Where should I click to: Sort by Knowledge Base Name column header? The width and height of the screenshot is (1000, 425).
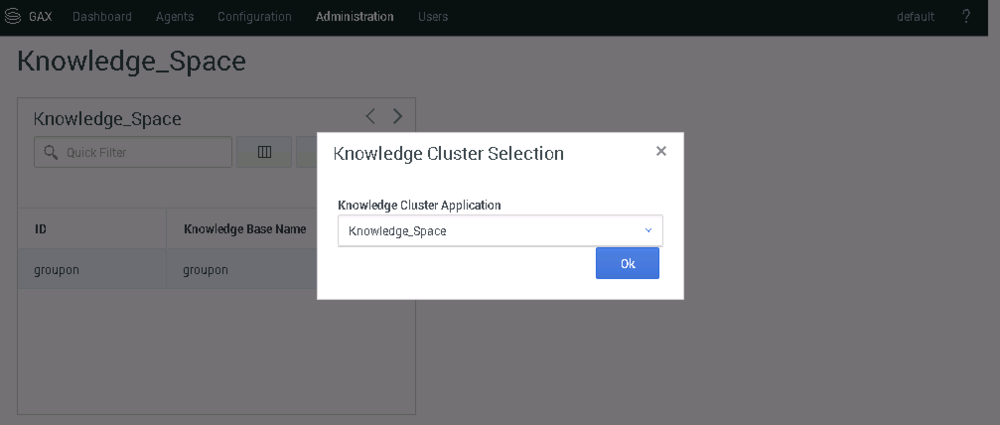click(245, 228)
